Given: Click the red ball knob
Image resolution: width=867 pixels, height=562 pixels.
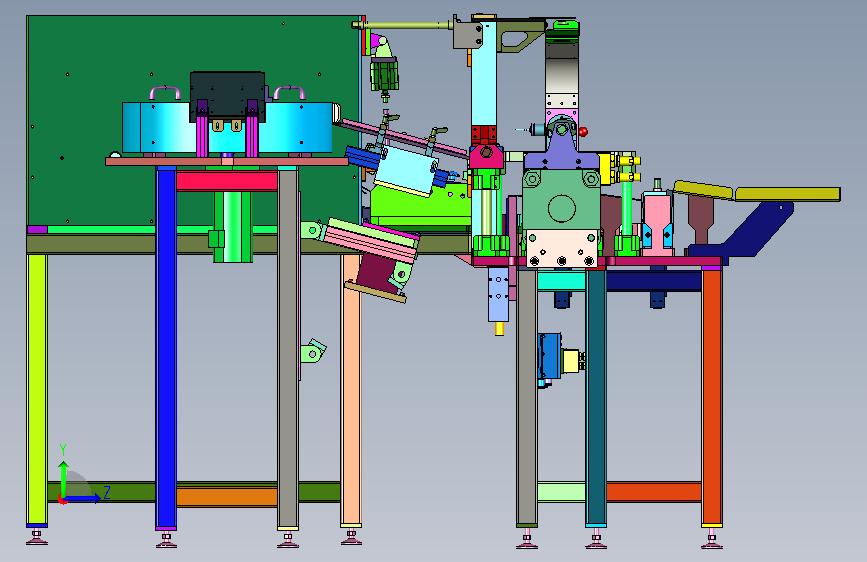Looking at the screenshot, I should [x=583, y=131].
